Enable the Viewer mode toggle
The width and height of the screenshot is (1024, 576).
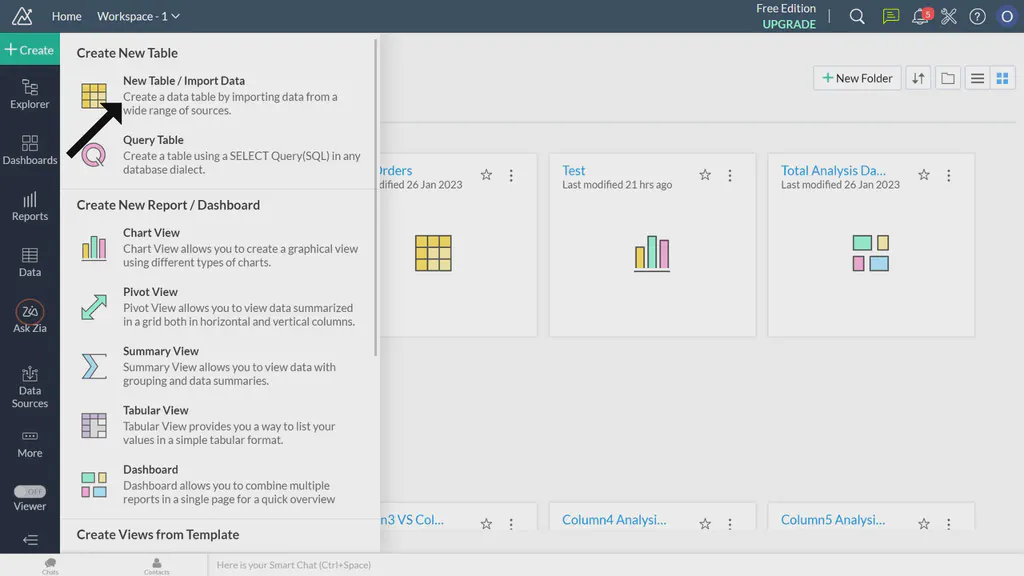[x=31, y=491]
